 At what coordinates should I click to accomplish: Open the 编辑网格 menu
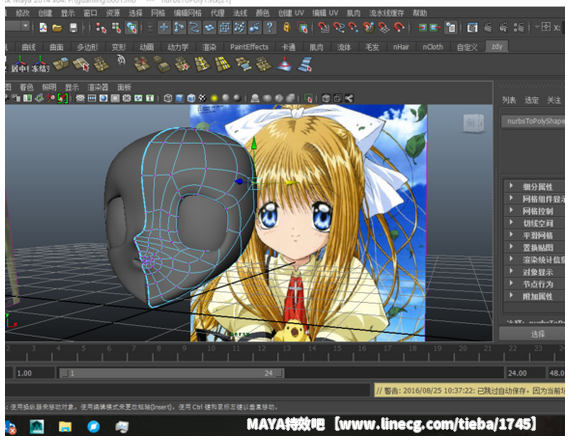coord(188,13)
